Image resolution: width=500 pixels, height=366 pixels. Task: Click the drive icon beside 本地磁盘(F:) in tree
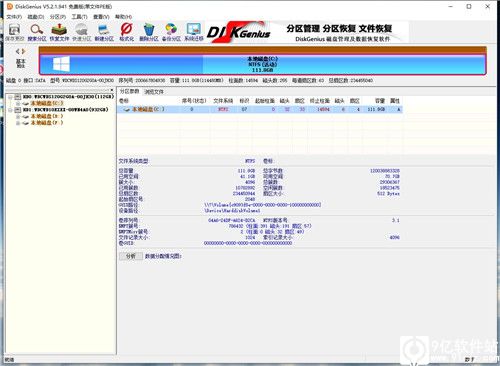pos(26,123)
